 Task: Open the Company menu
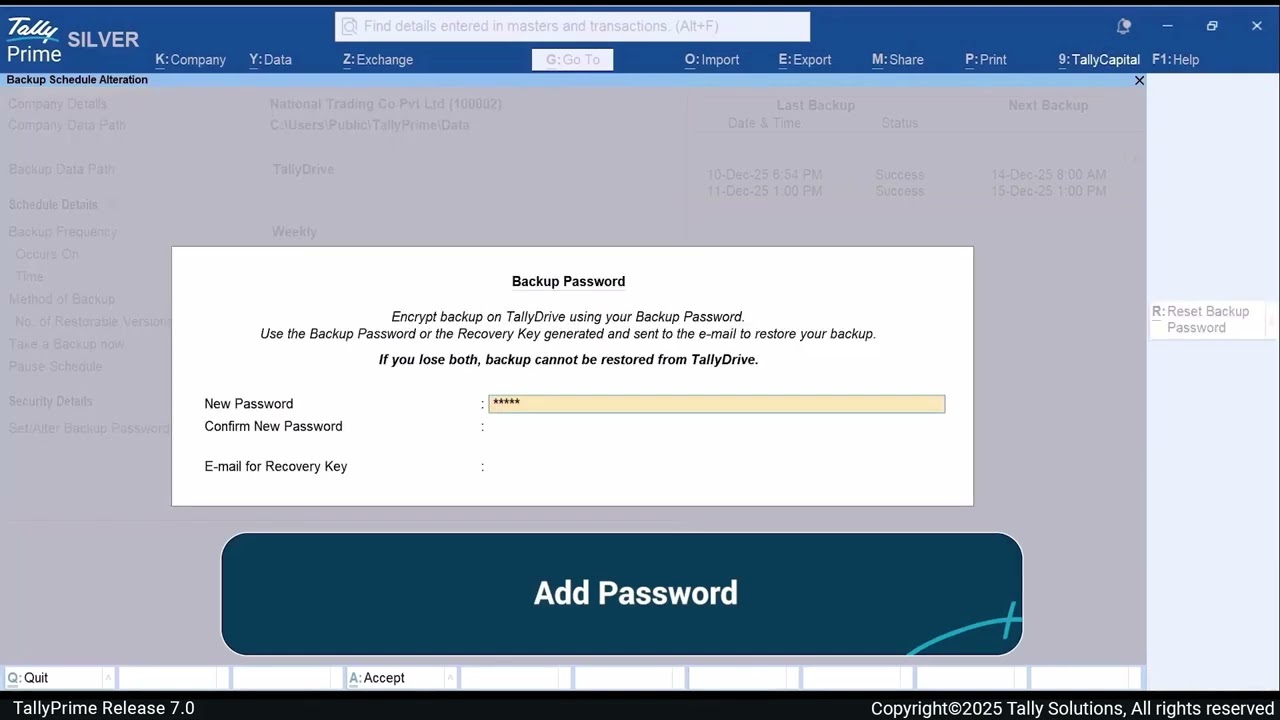coord(190,60)
